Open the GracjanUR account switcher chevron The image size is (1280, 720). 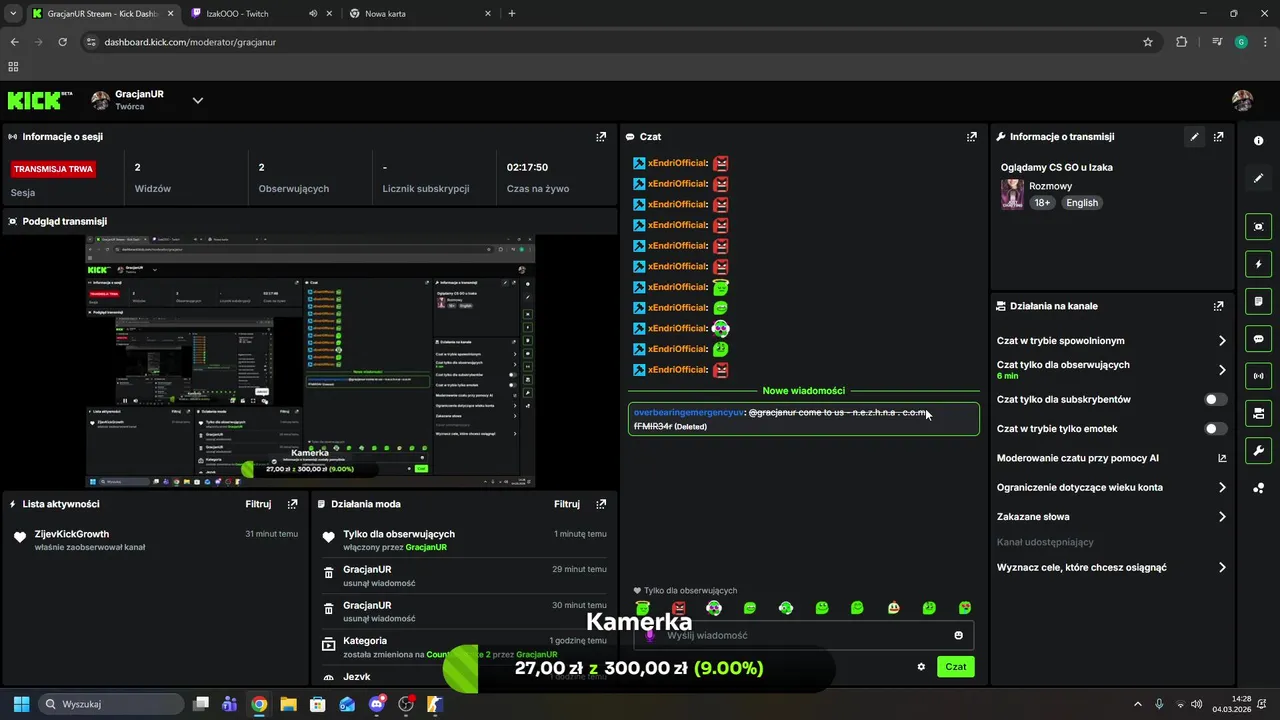(x=198, y=100)
